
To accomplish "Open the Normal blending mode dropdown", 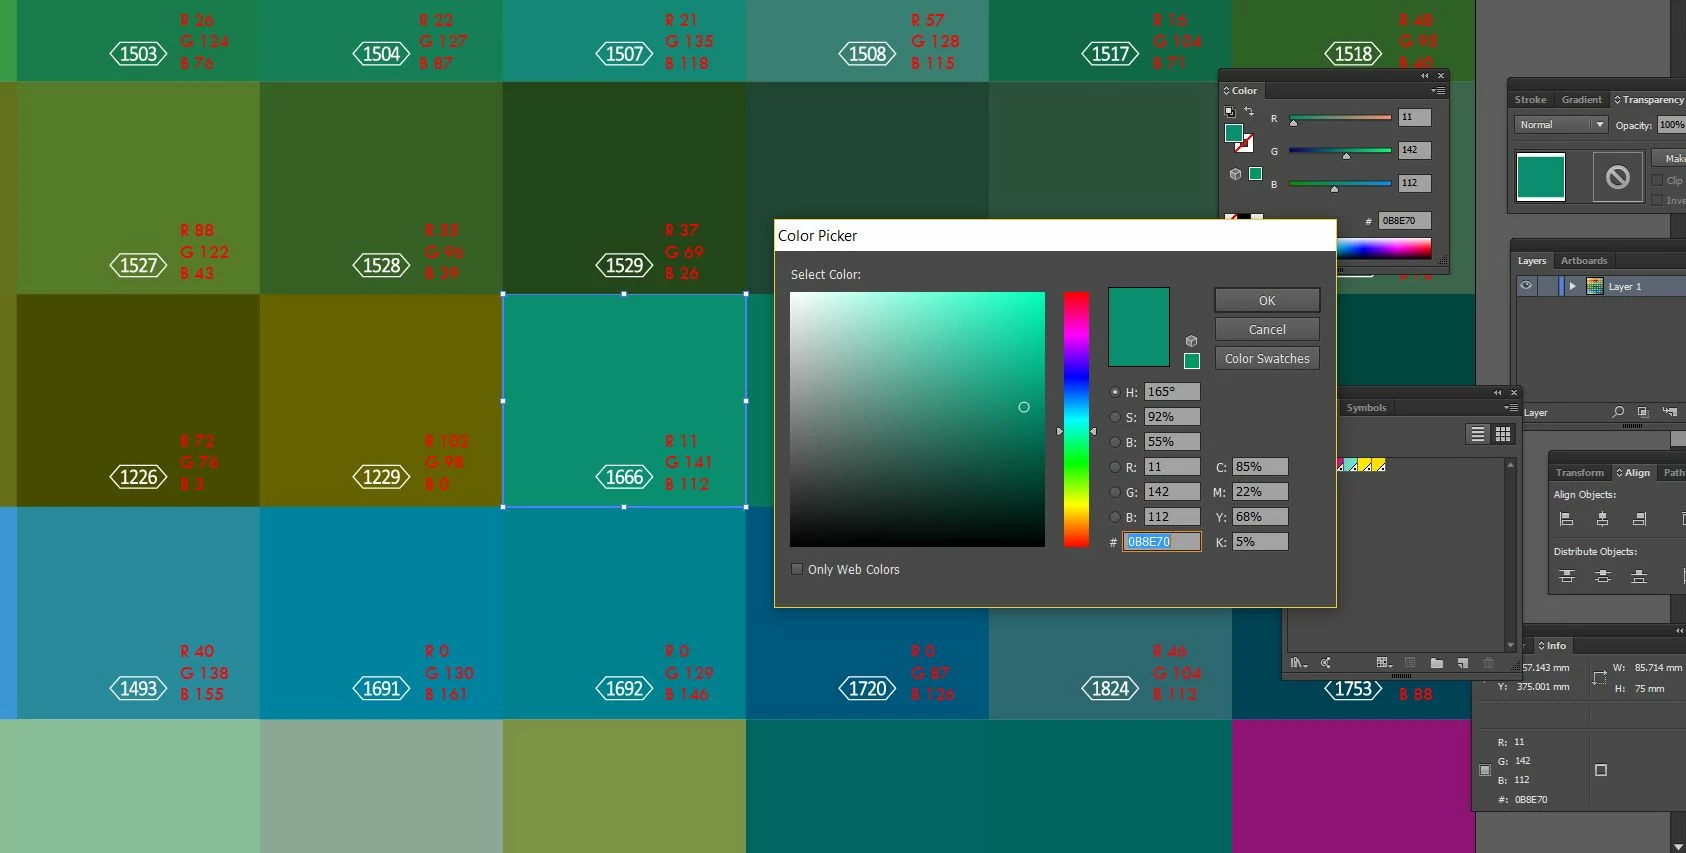I will 1561,125.
